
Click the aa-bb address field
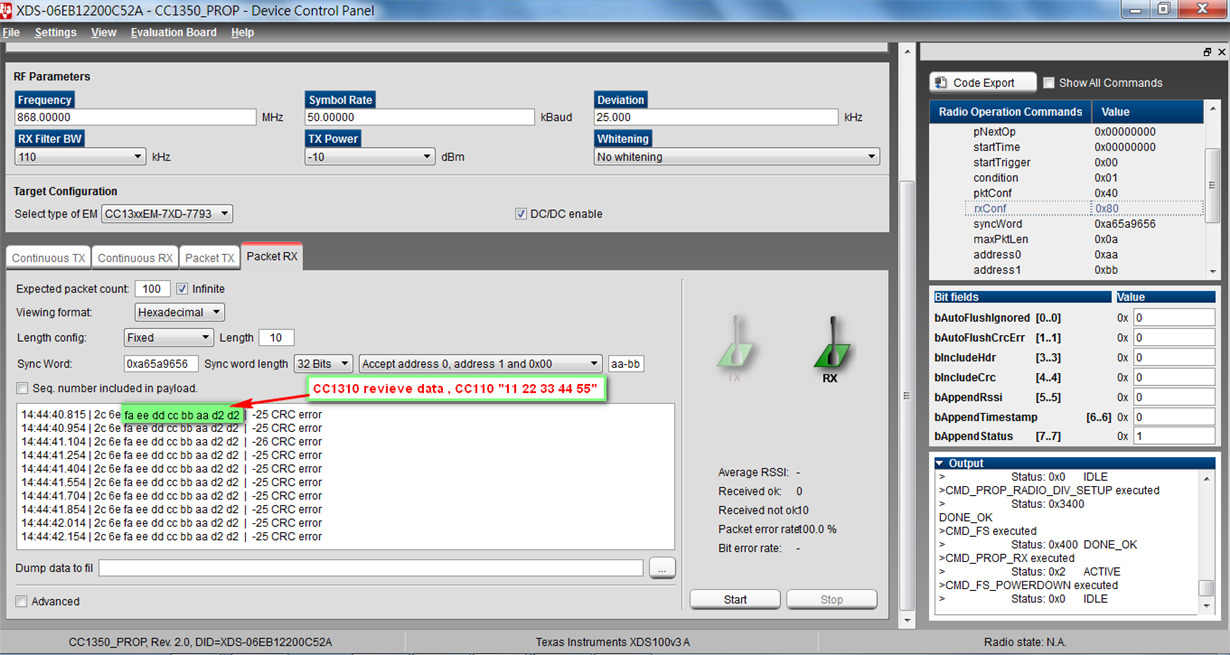coord(626,364)
